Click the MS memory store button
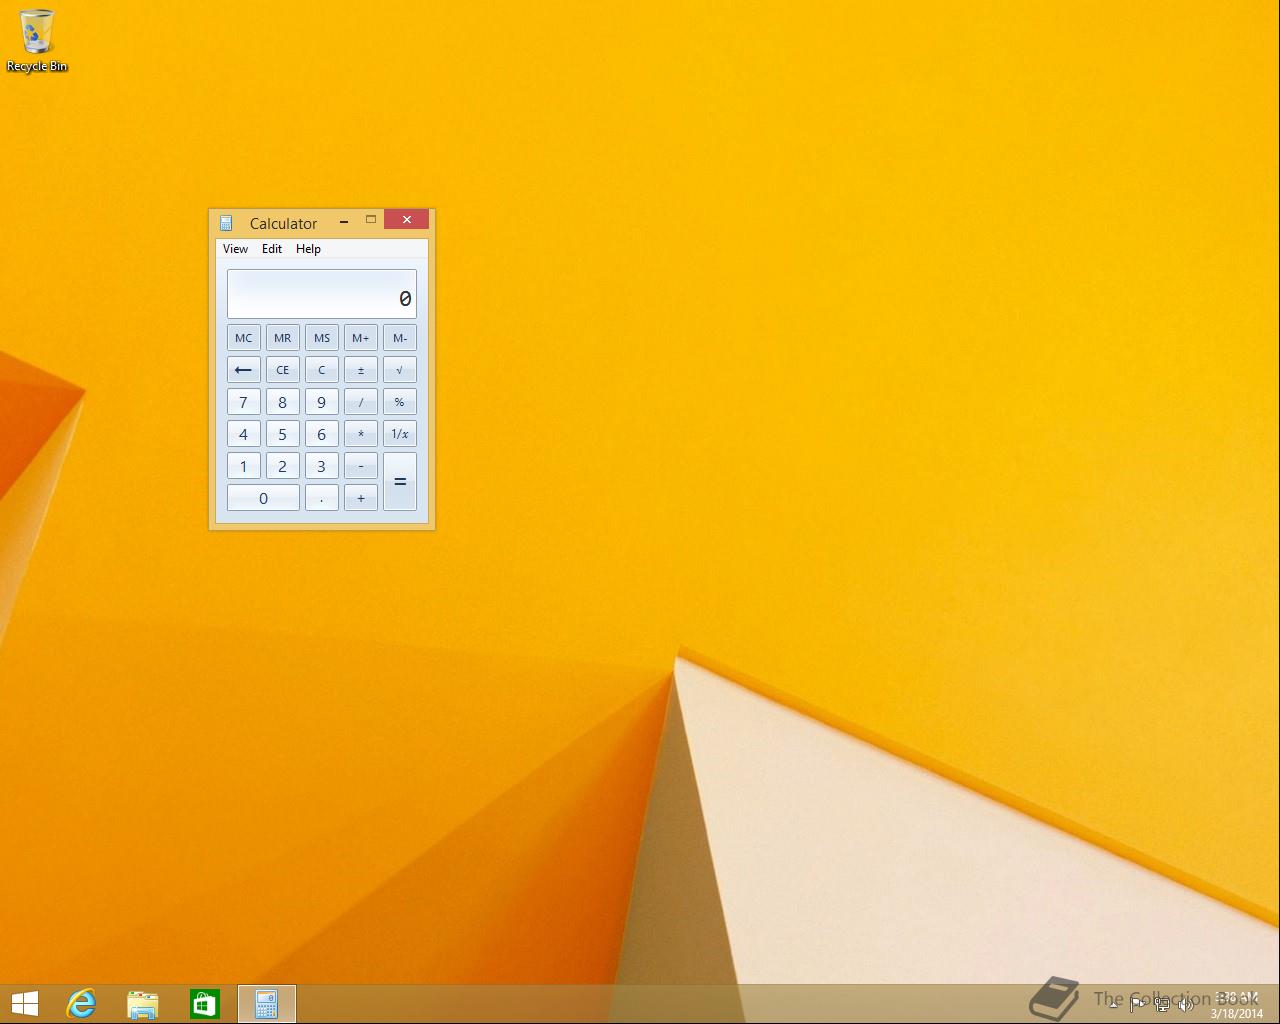The height and width of the screenshot is (1024, 1280). (x=322, y=338)
